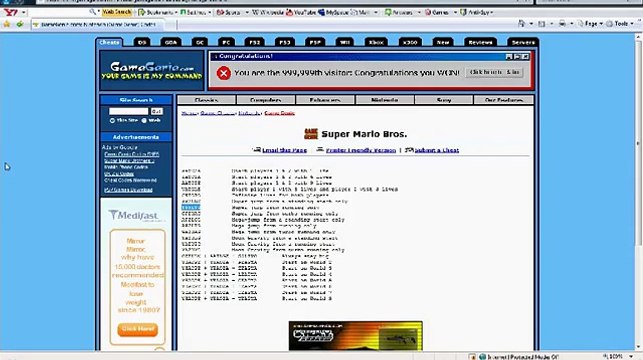This screenshot has width=643, height=360.
Task: Open the Reviews tab
Action: (480, 42)
